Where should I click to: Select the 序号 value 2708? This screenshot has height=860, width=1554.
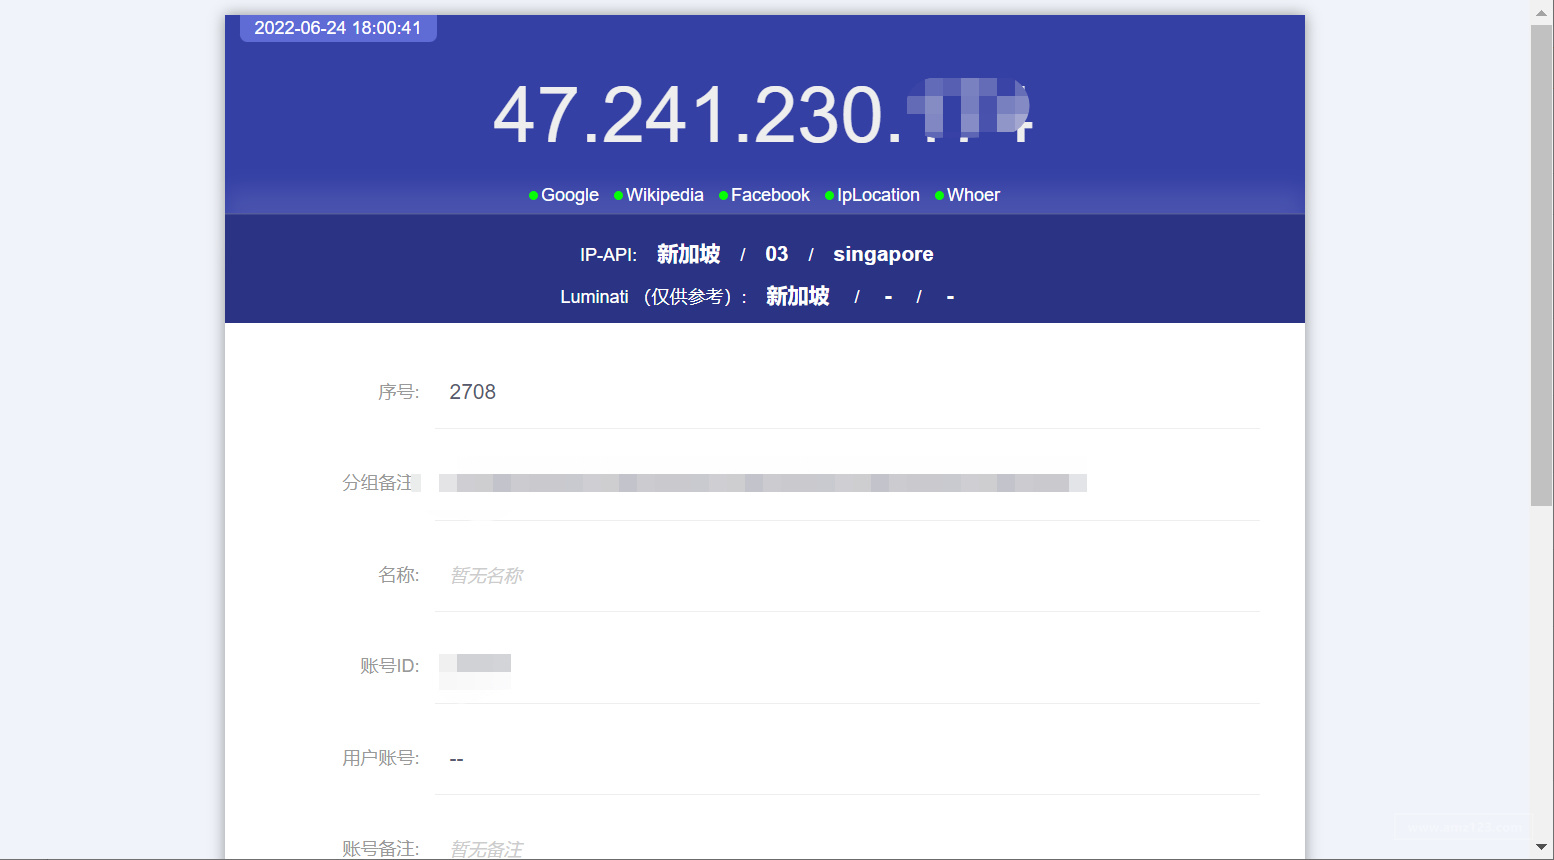coord(472,392)
